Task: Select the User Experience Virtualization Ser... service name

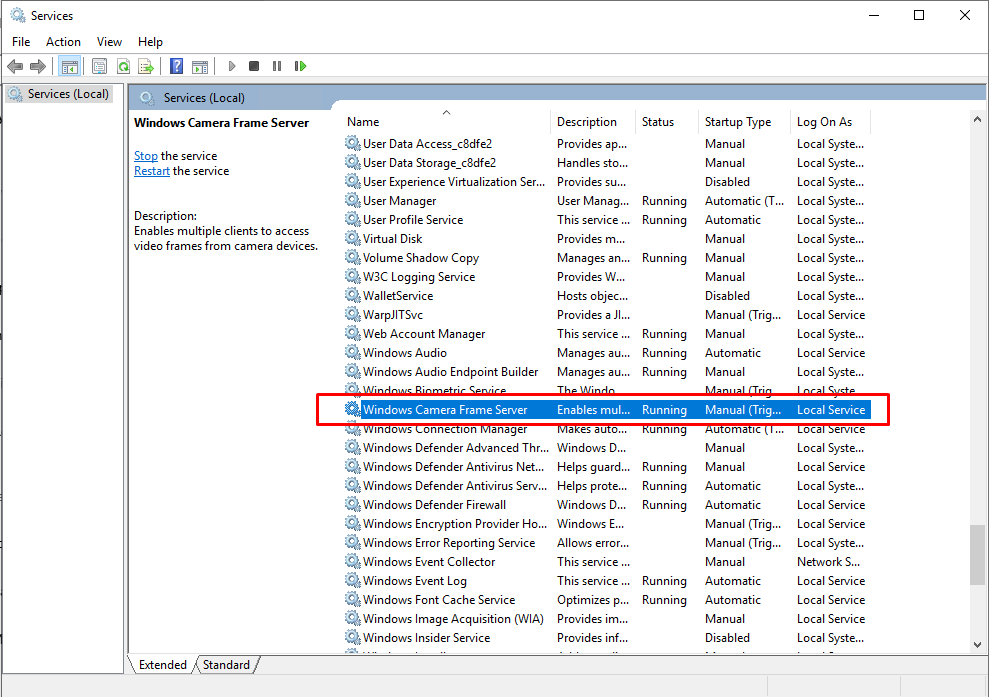Action: point(454,182)
